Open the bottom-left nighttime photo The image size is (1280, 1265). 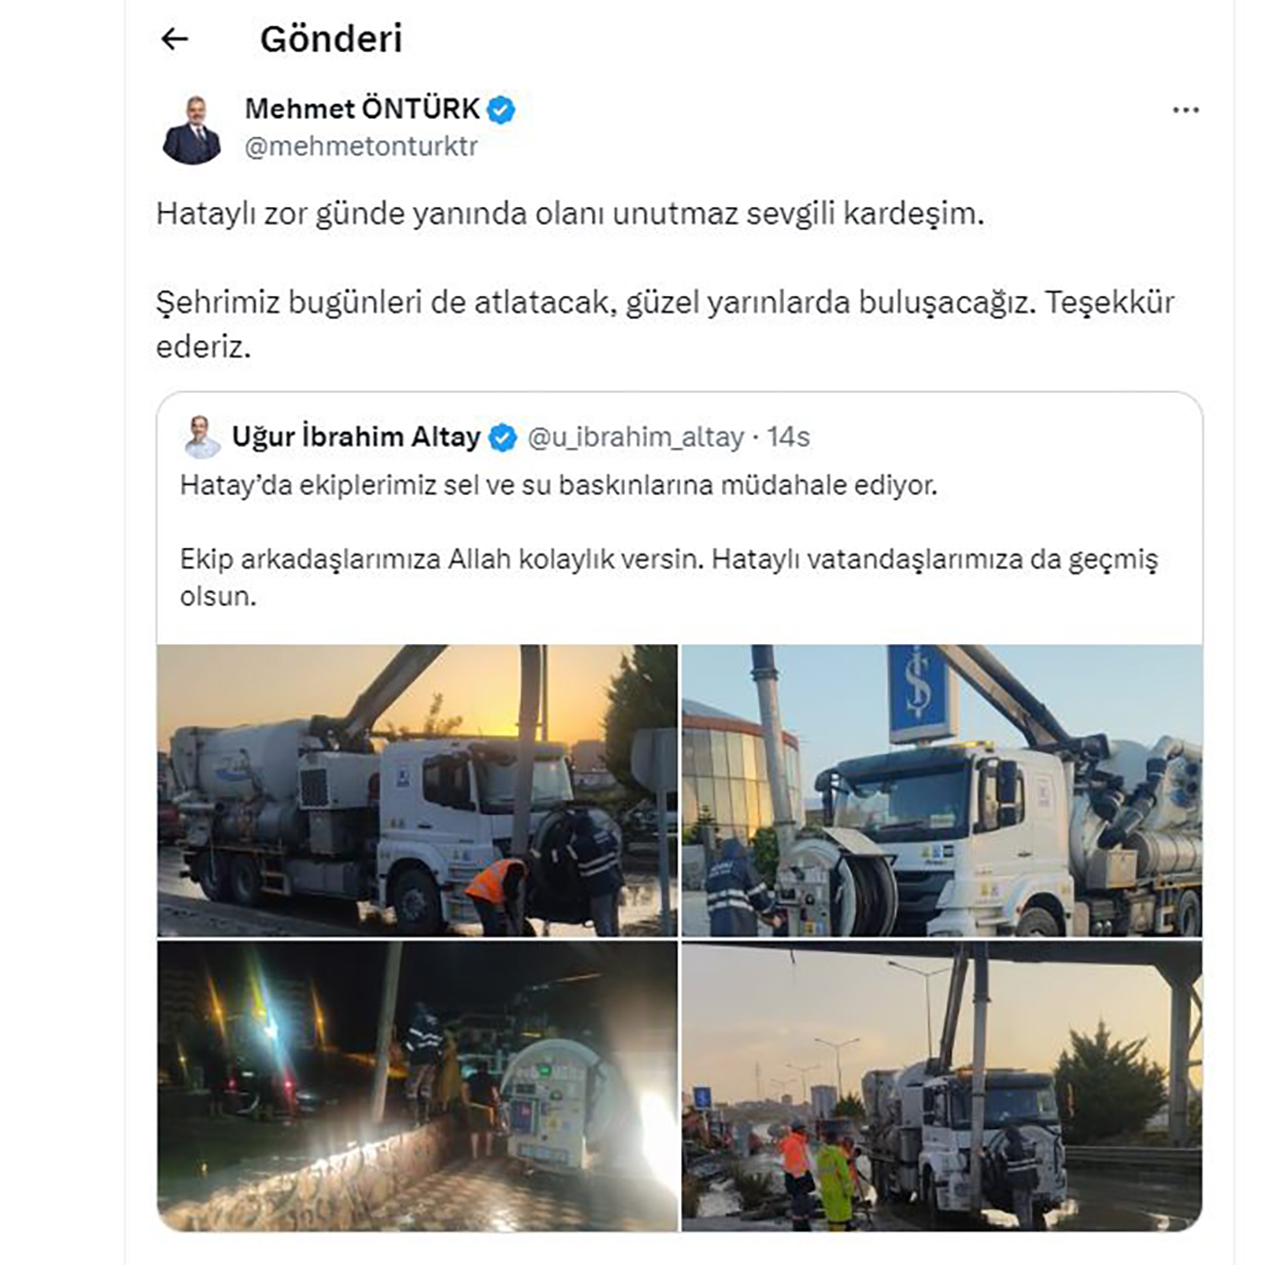tap(417, 1085)
